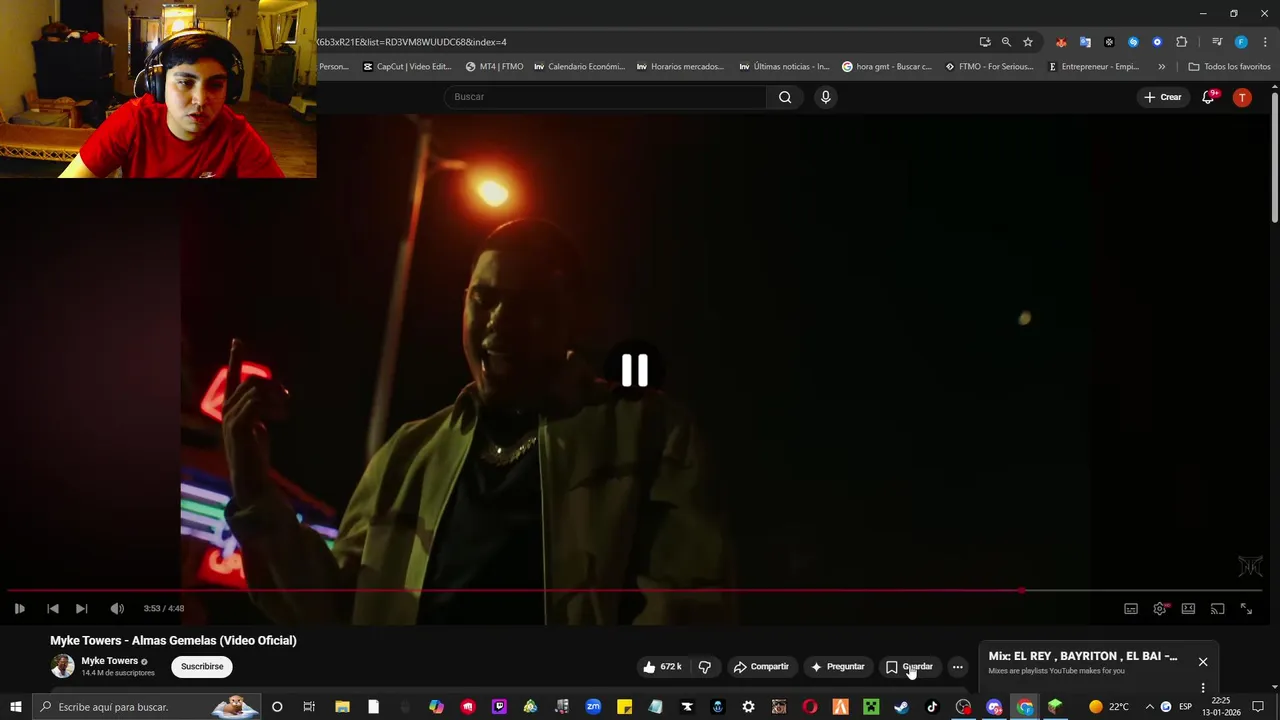
Task: Skip to the next video
Action: pyautogui.click(x=82, y=608)
